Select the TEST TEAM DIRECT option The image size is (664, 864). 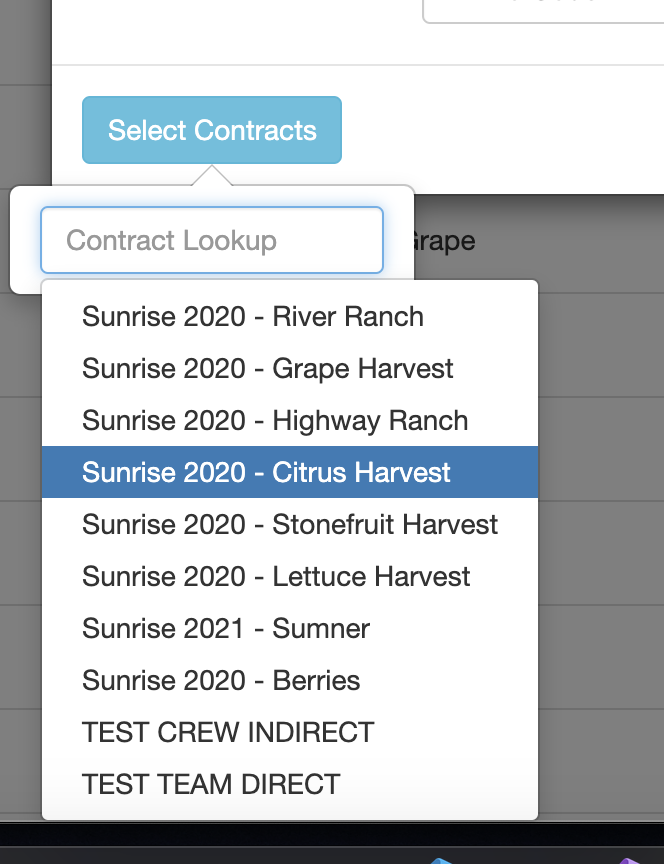(211, 785)
